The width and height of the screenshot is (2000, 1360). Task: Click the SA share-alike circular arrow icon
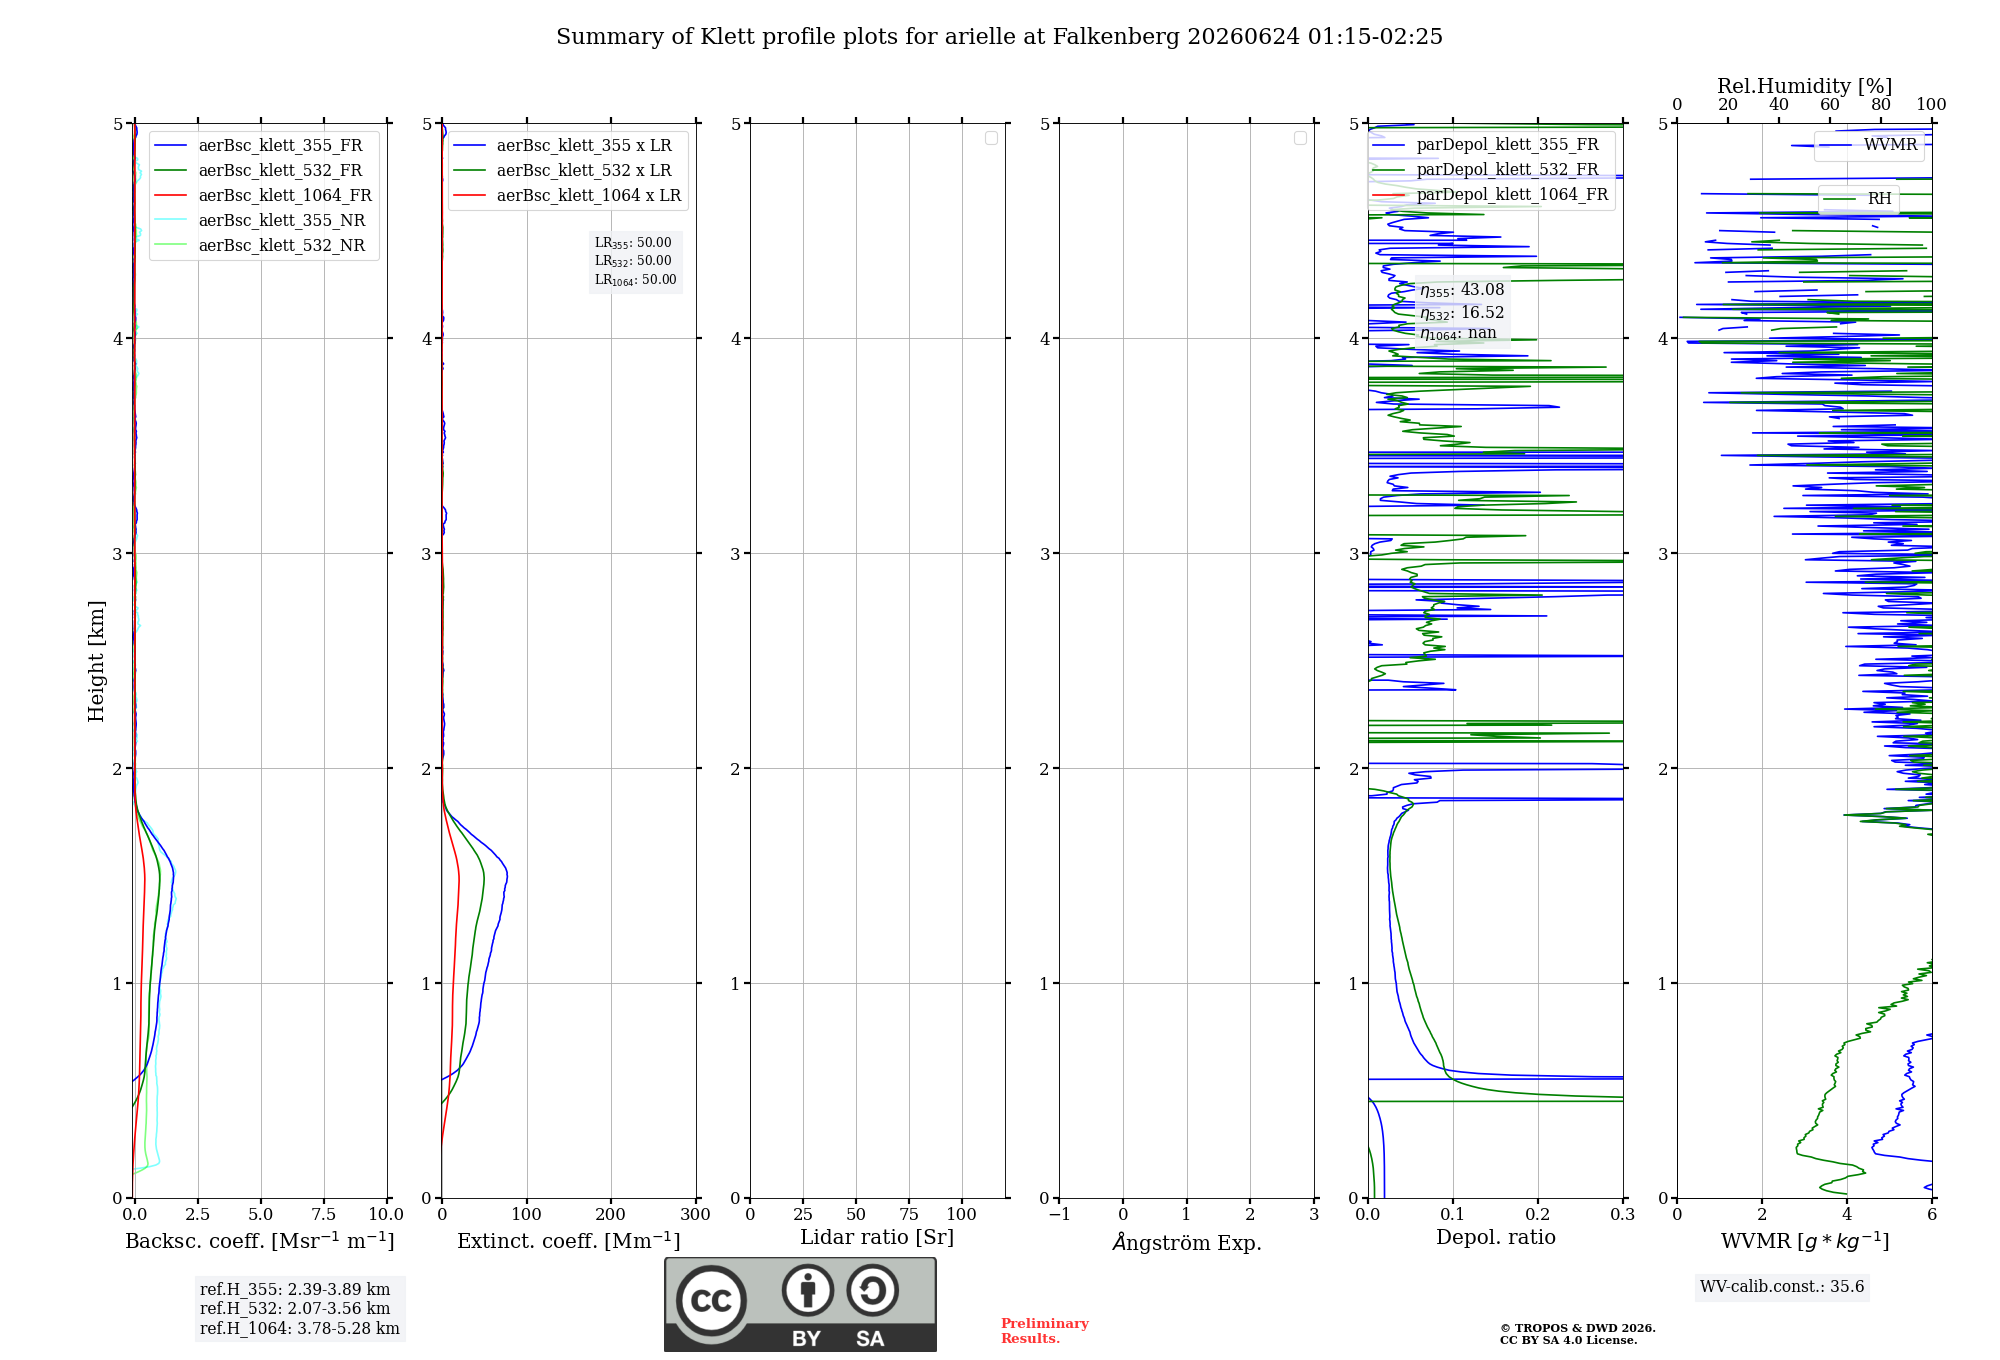click(x=872, y=1290)
